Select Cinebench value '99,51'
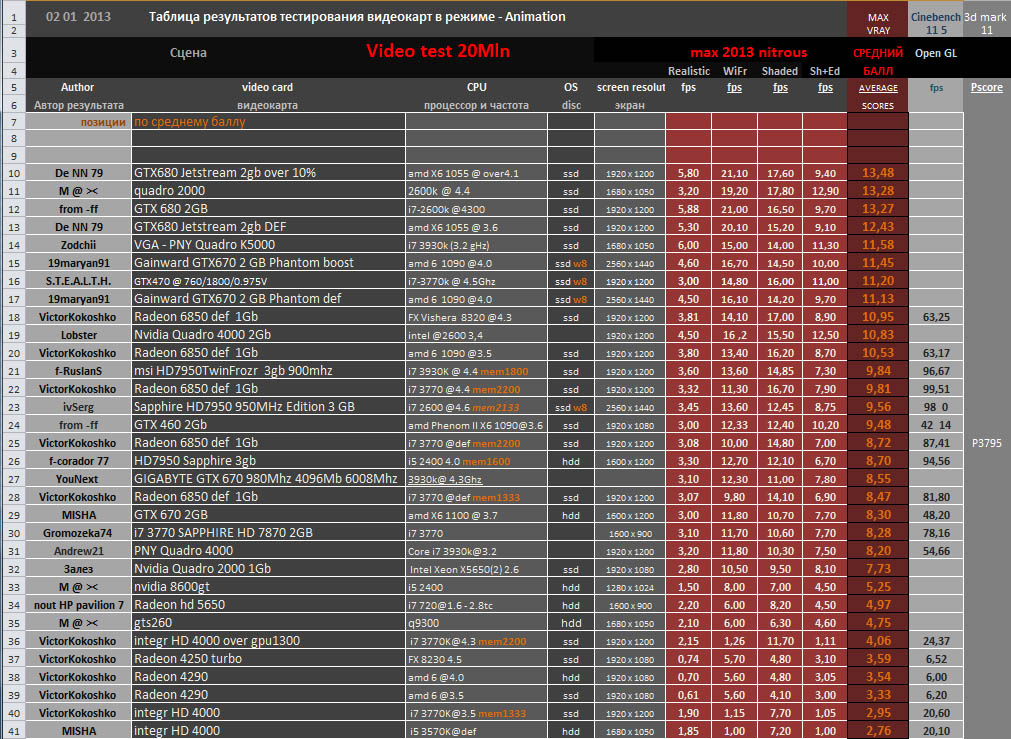The width and height of the screenshot is (1011, 739). pos(936,389)
